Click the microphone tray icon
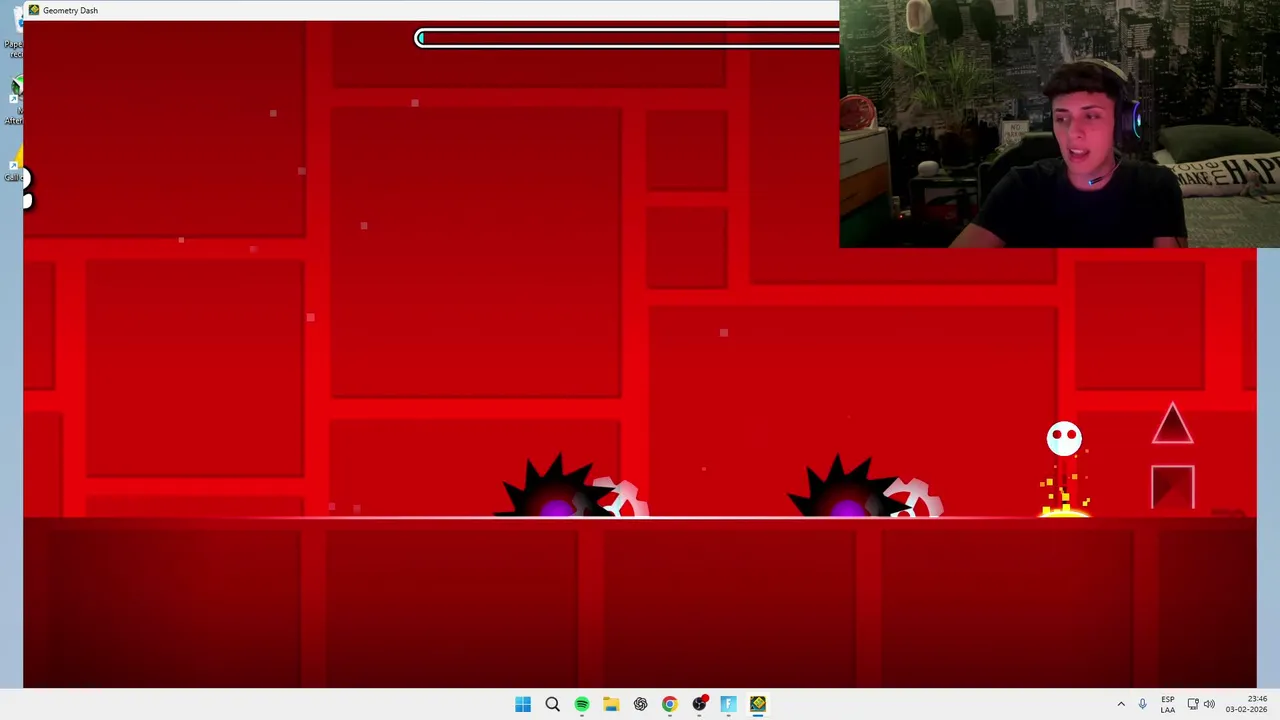 (1142, 704)
